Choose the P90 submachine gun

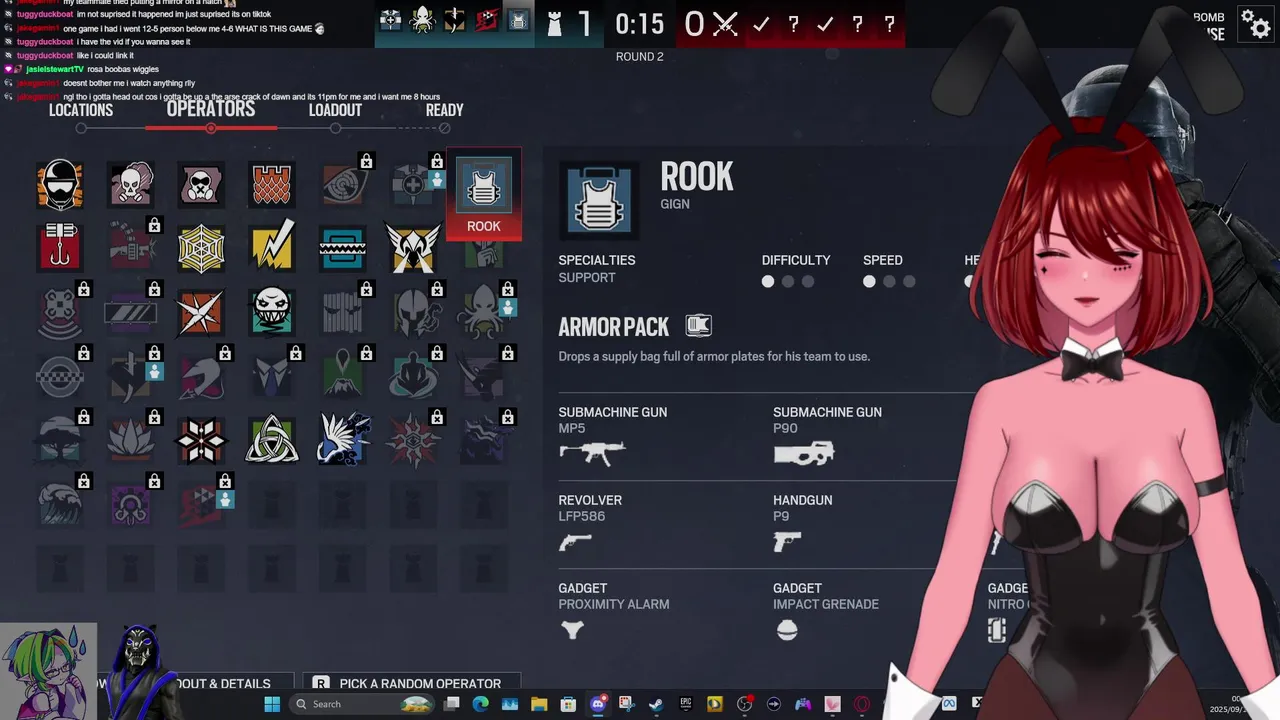(804, 453)
